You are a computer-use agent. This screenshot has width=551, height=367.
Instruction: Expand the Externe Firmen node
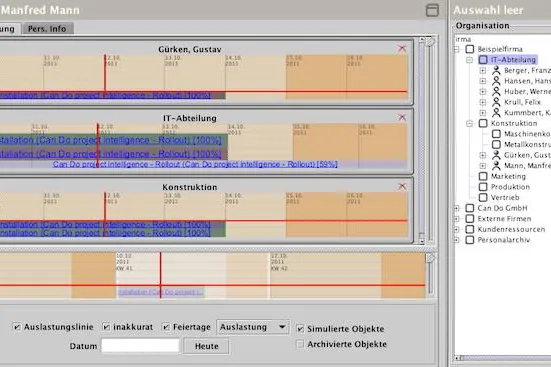click(456, 219)
